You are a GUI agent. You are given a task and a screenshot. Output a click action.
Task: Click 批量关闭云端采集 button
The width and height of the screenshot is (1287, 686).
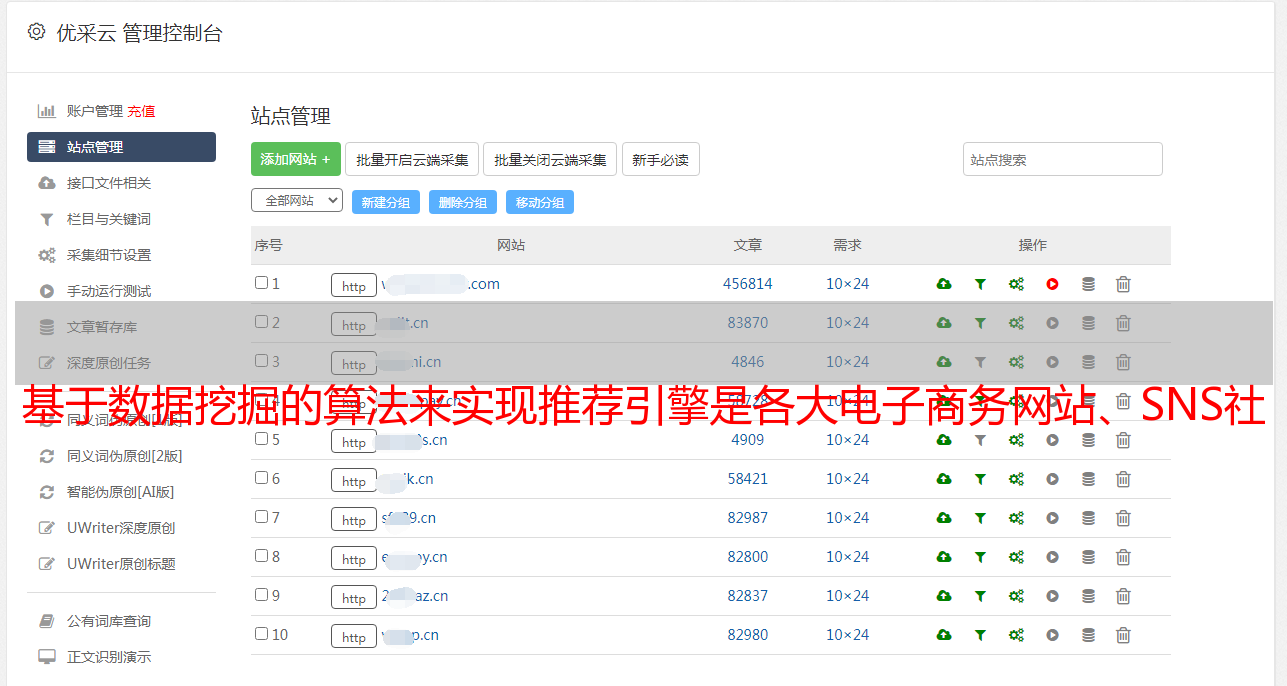coord(550,159)
